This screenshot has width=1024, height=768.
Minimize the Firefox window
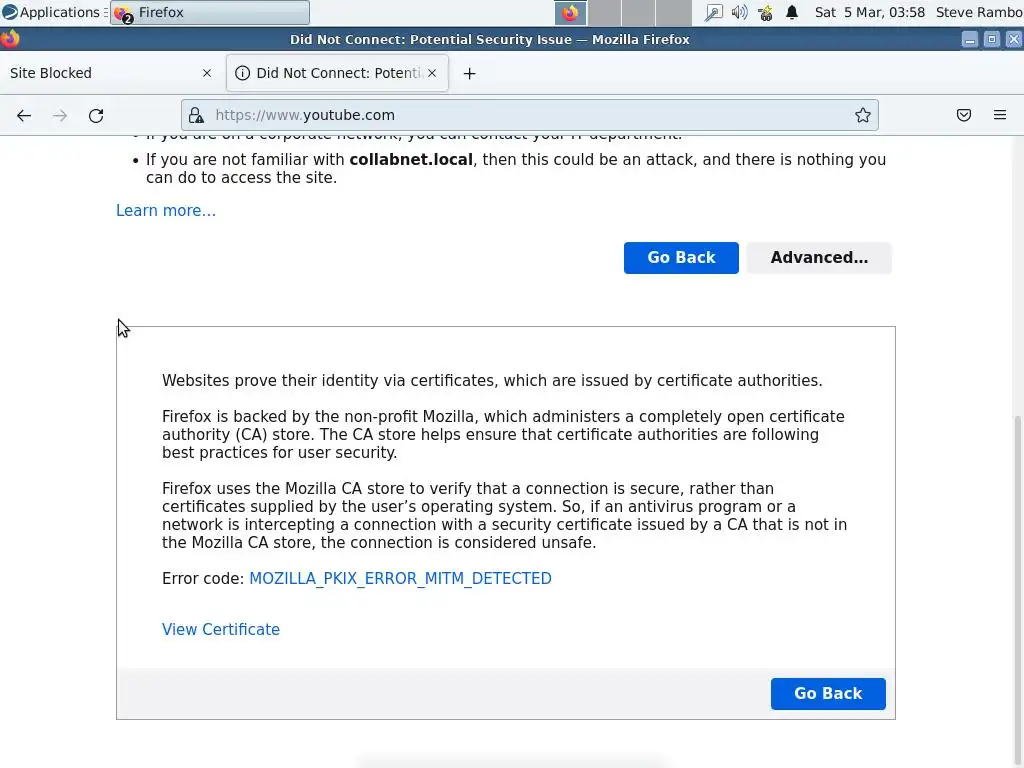970,40
